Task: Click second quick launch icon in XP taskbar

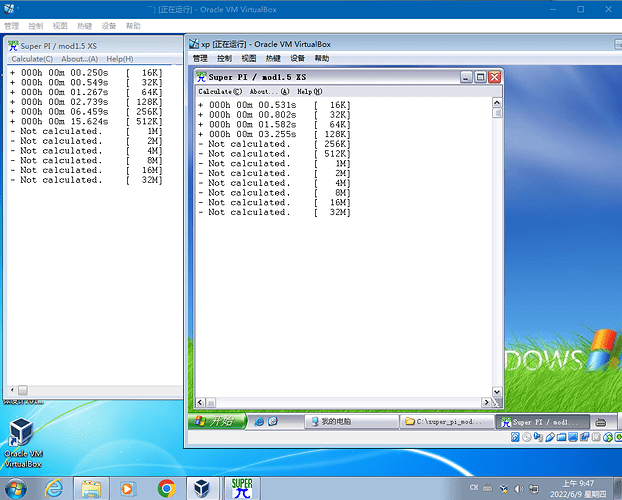Action: pos(273,421)
